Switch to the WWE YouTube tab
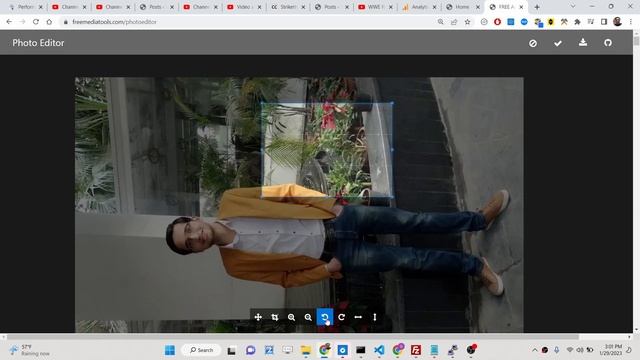Screen dimensions: 640x360 (374, 7)
